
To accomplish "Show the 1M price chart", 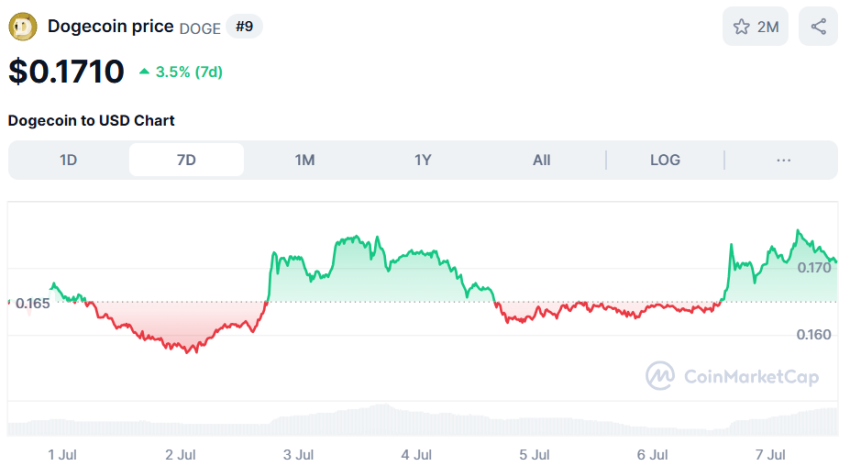I will point(305,160).
